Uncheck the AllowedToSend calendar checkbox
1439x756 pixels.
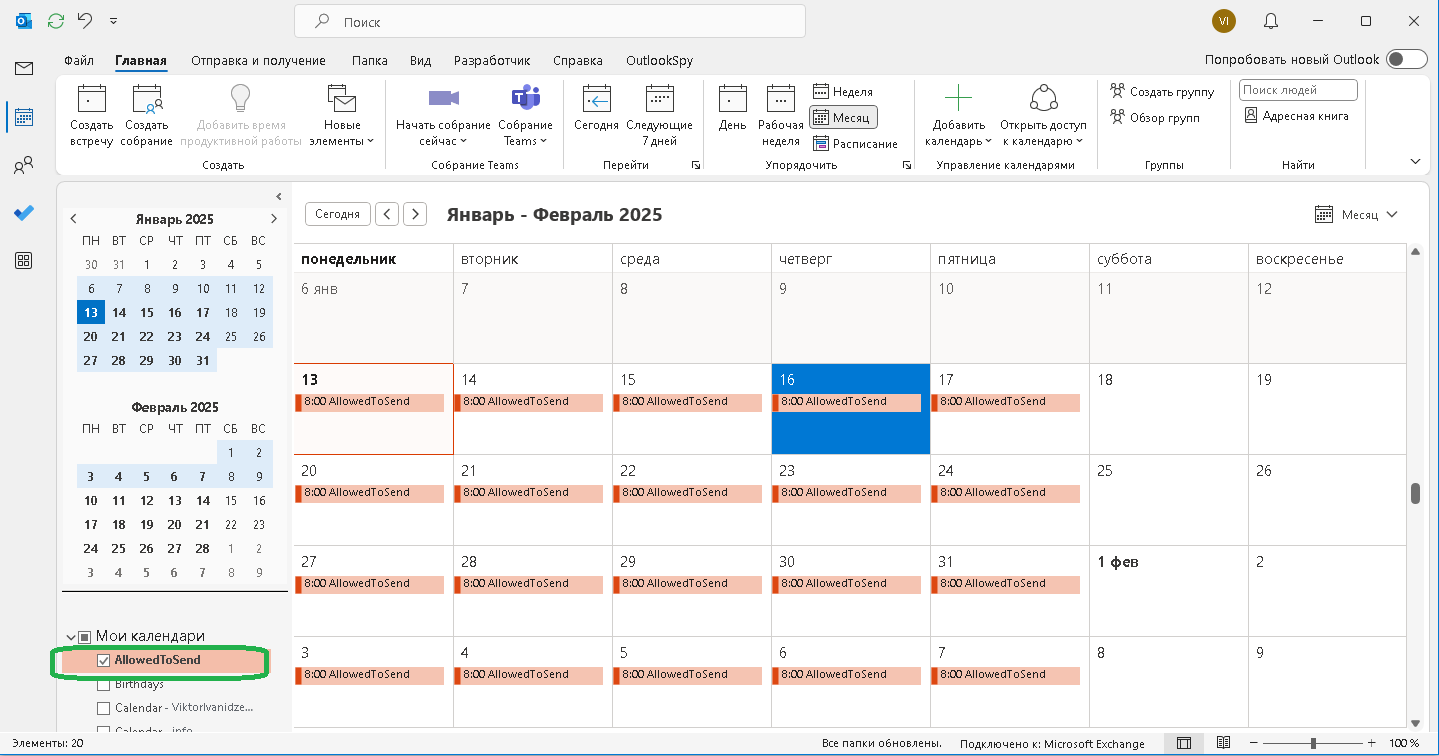click(103, 661)
